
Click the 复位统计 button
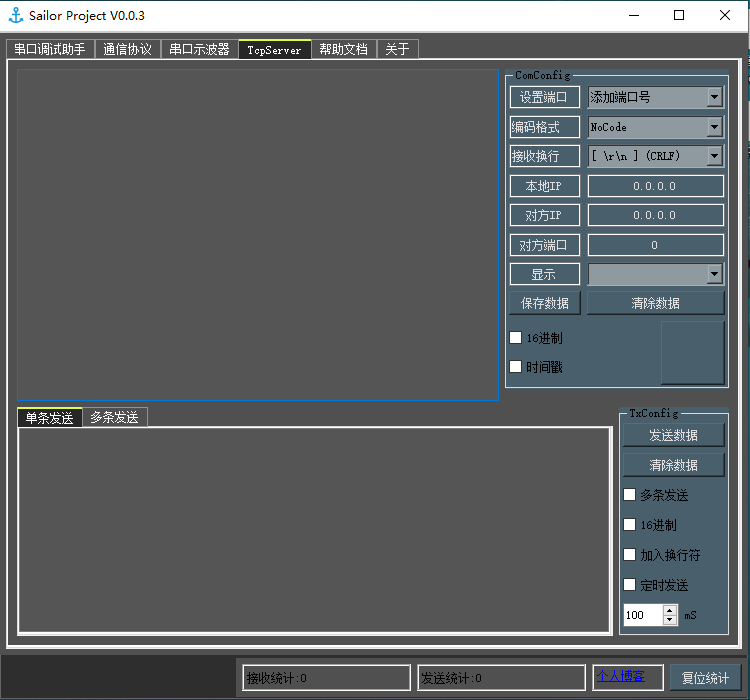[x=706, y=678]
